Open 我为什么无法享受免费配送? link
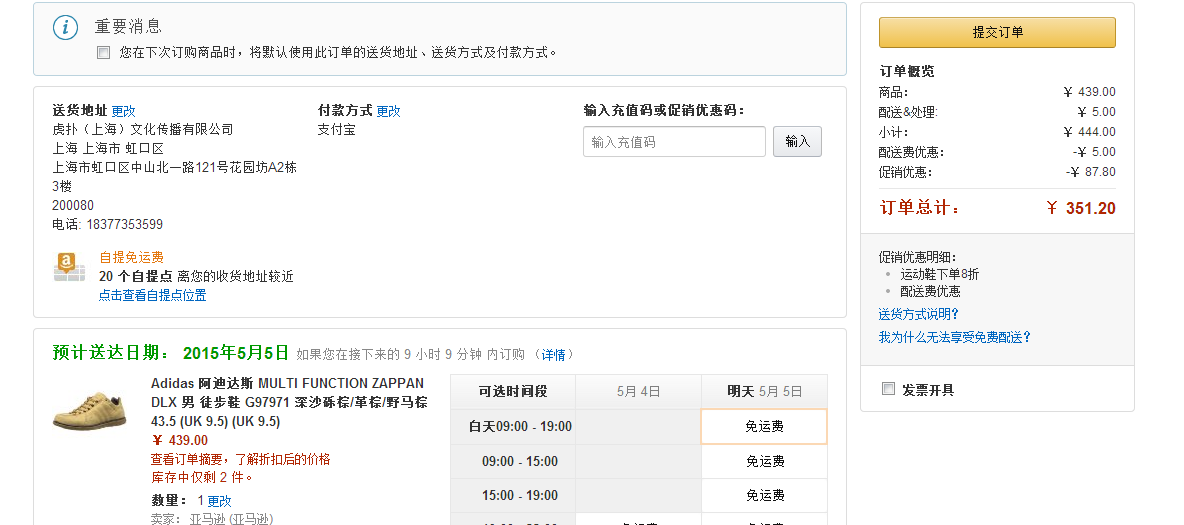 point(955,337)
